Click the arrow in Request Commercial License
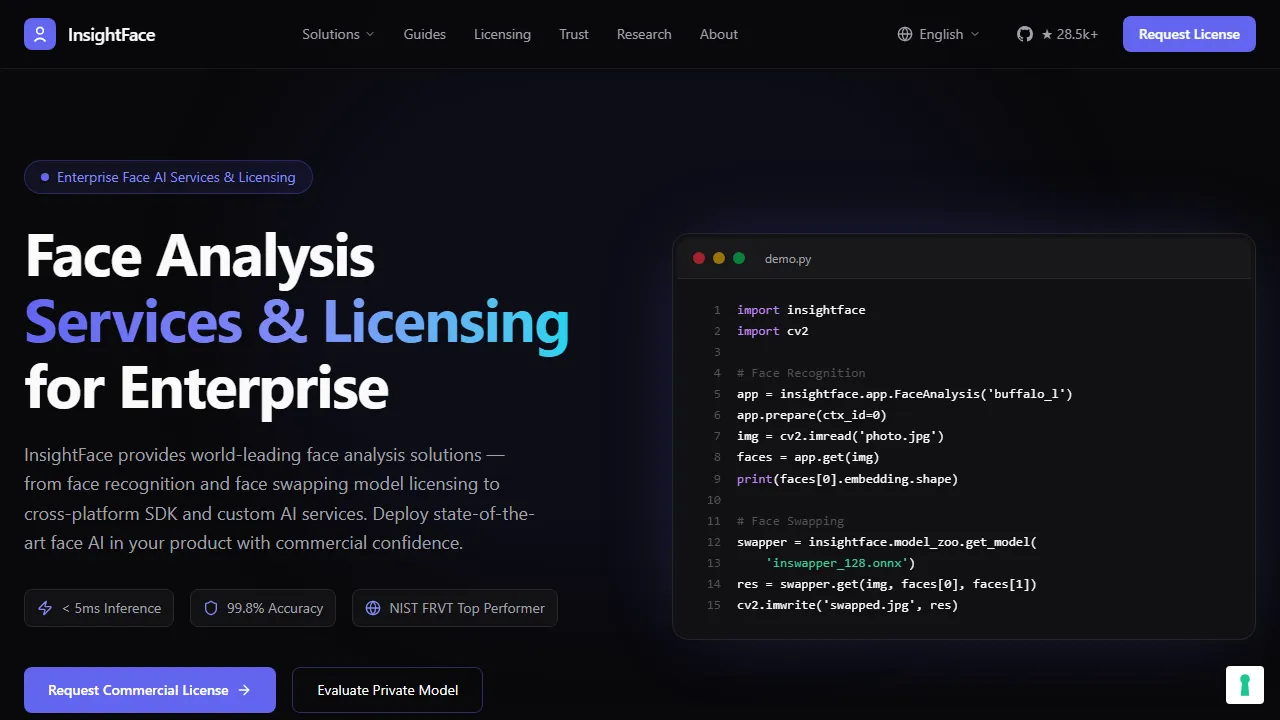 (x=244, y=690)
